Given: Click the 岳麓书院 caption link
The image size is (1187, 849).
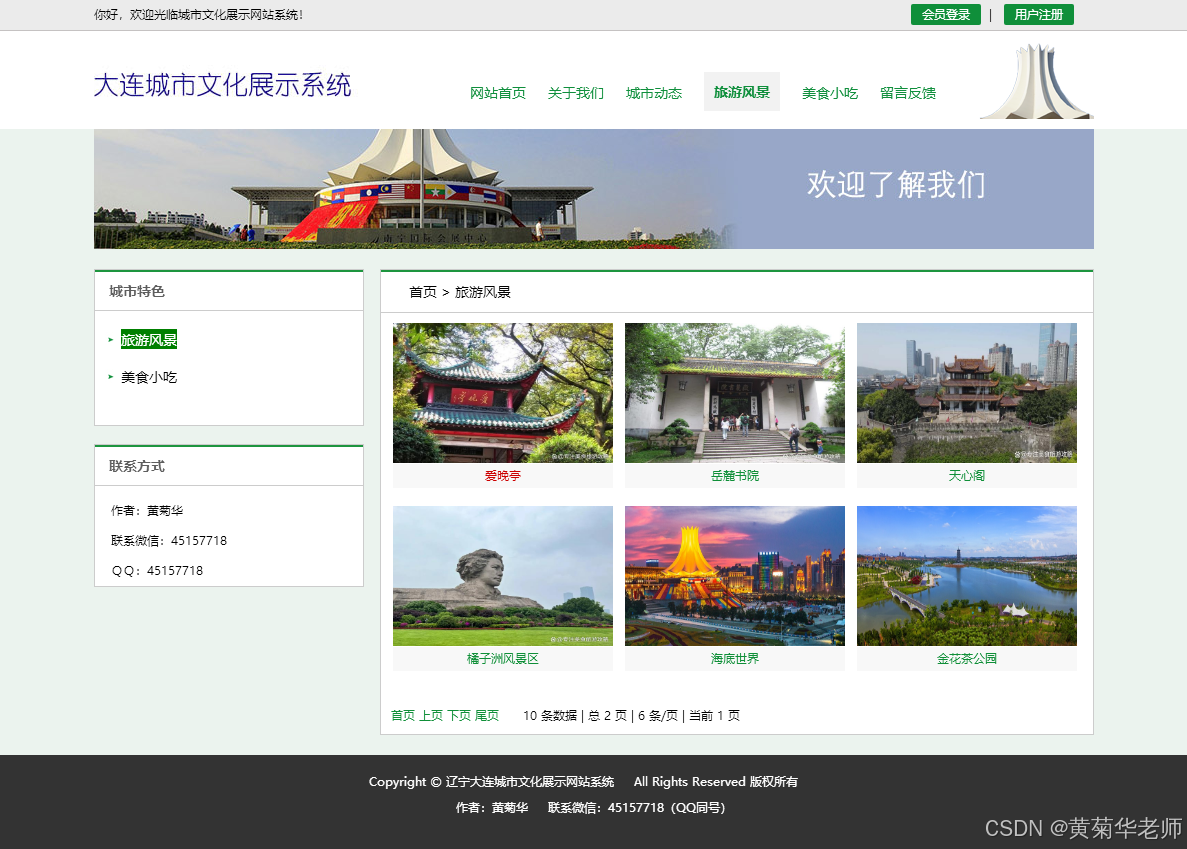Looking at the screenshot, I should pos(734,476).
